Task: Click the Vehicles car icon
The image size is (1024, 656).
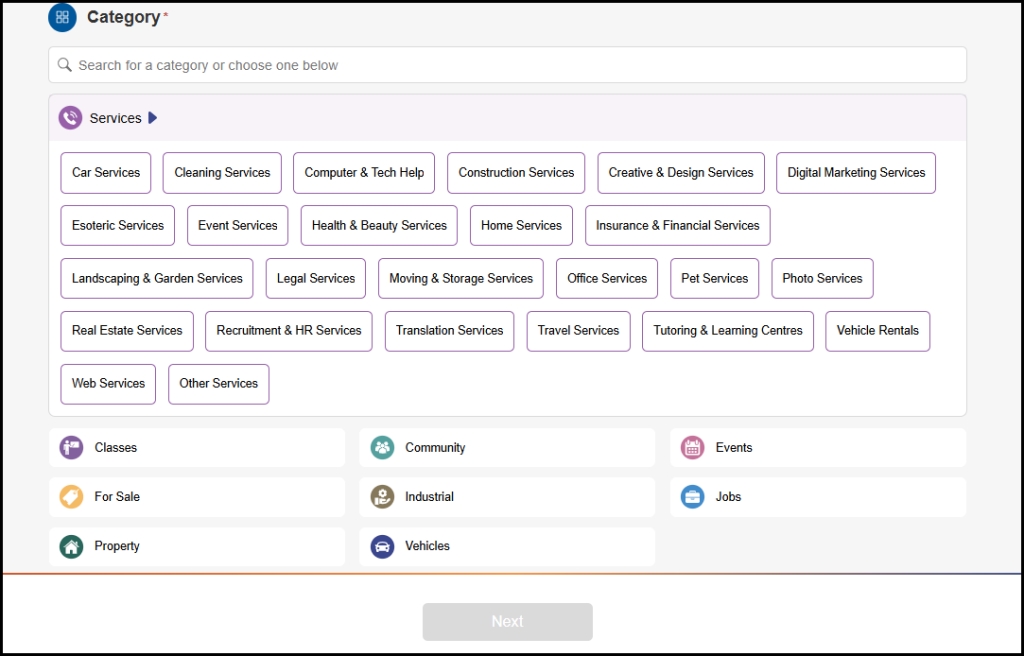Action: pos(381,546)
